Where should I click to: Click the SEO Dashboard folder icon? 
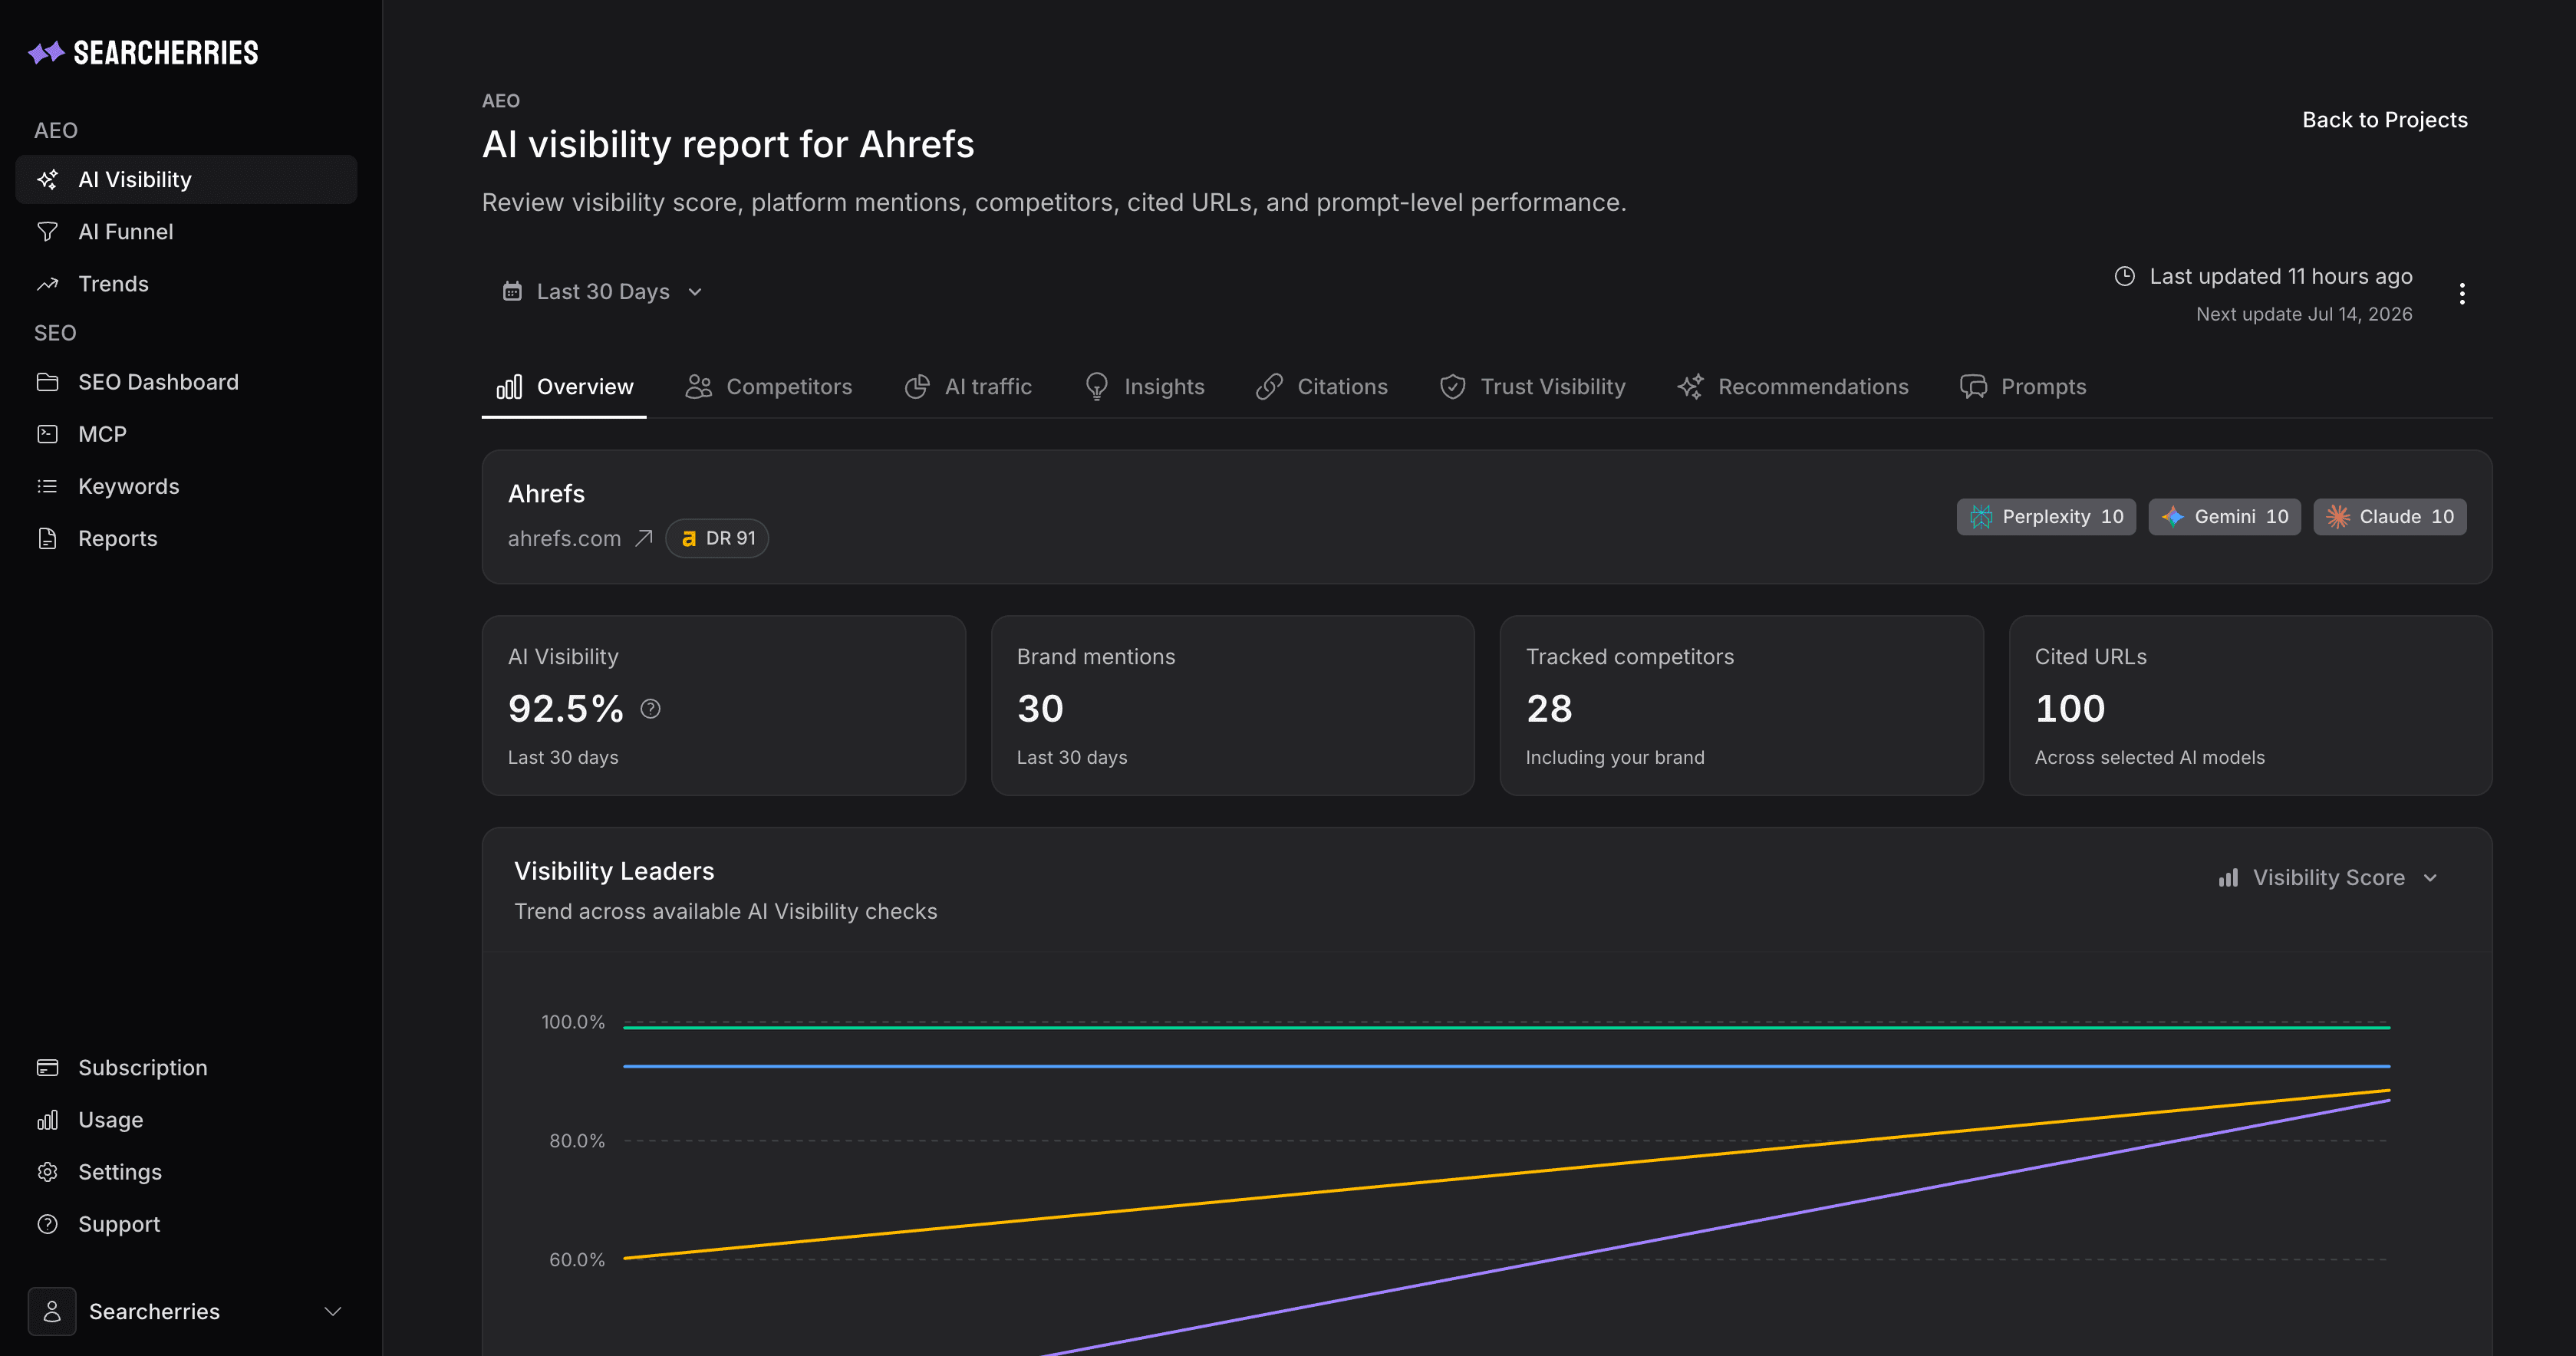(x=47, y=382)
